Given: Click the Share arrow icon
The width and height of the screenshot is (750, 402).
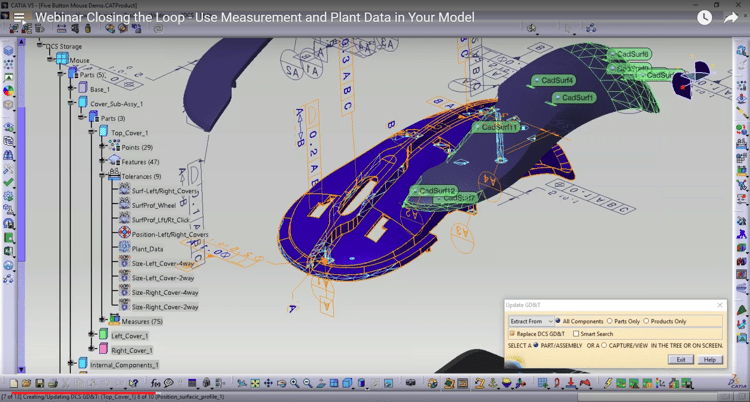Looking at the screenshot, I should [x=731, y=18].
